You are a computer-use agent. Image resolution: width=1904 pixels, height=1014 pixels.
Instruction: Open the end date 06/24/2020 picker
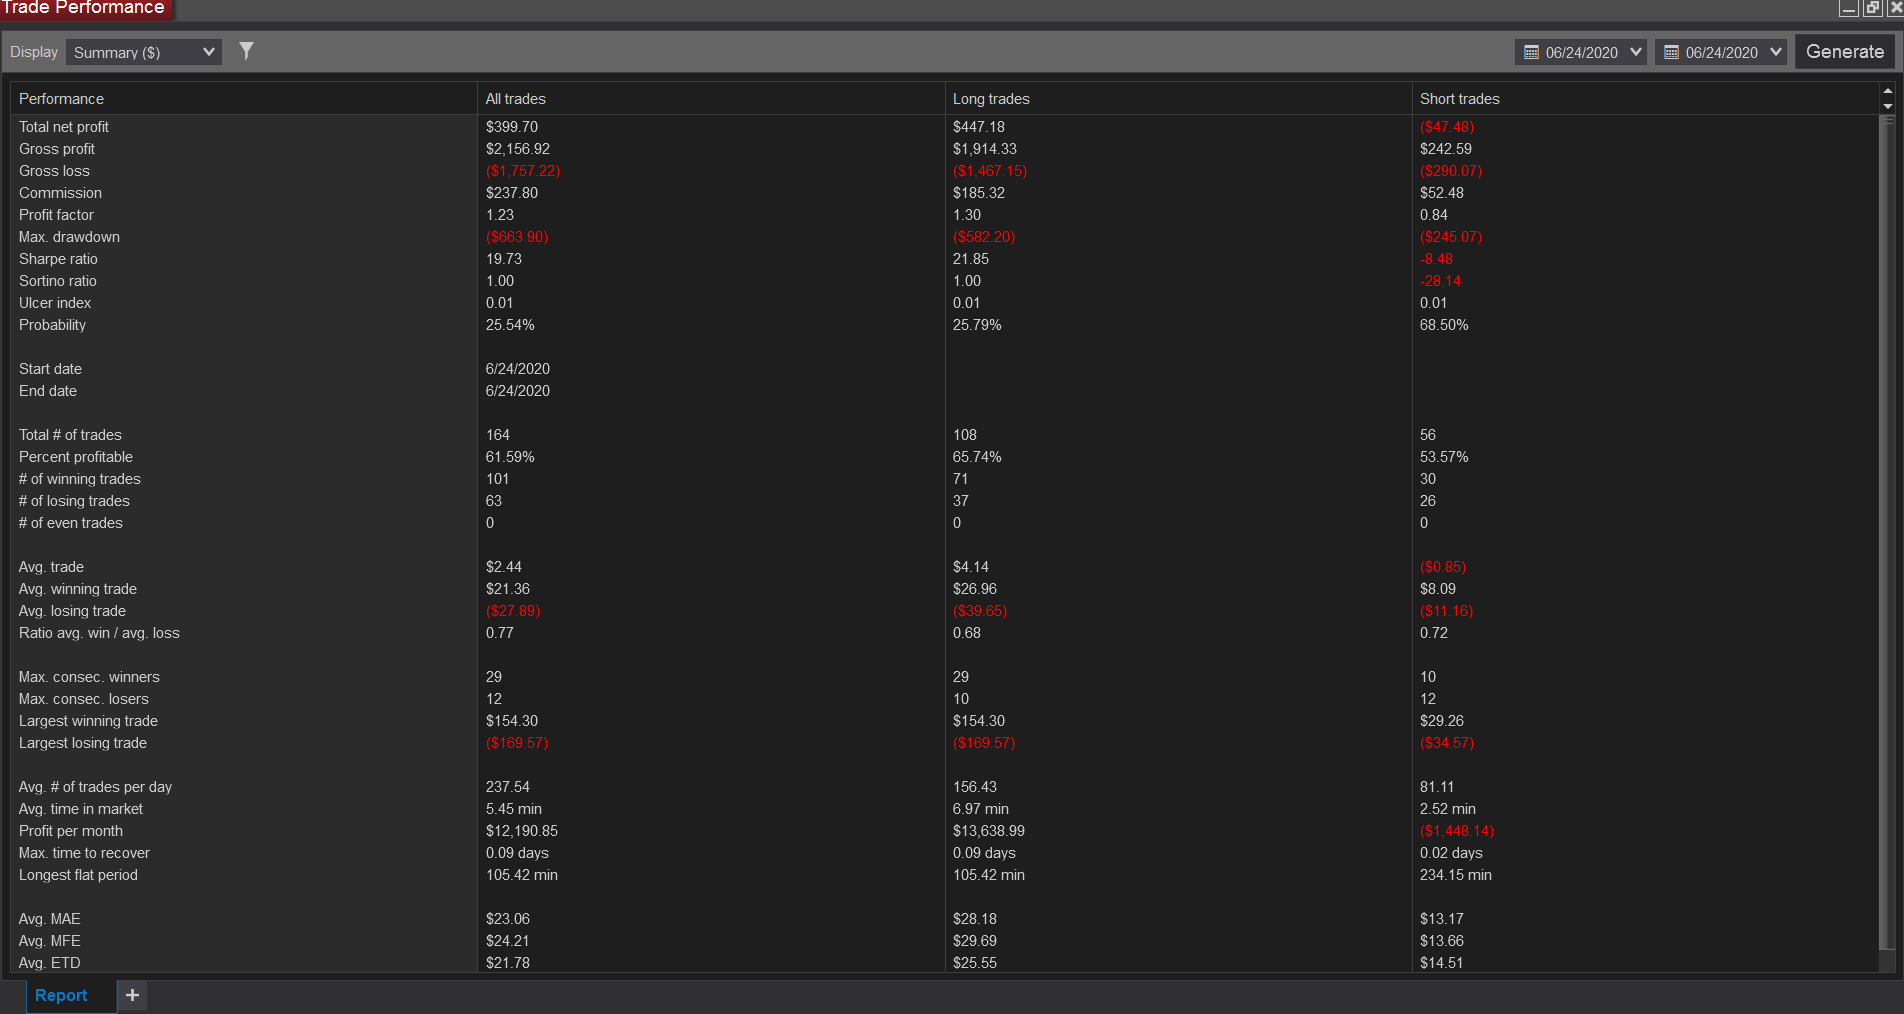(1720, 52)
